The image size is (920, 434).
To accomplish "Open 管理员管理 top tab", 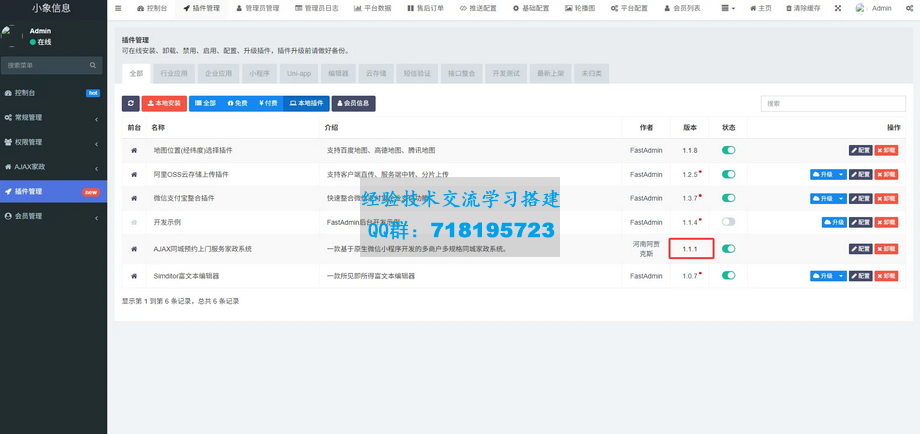I will (258, 9).
